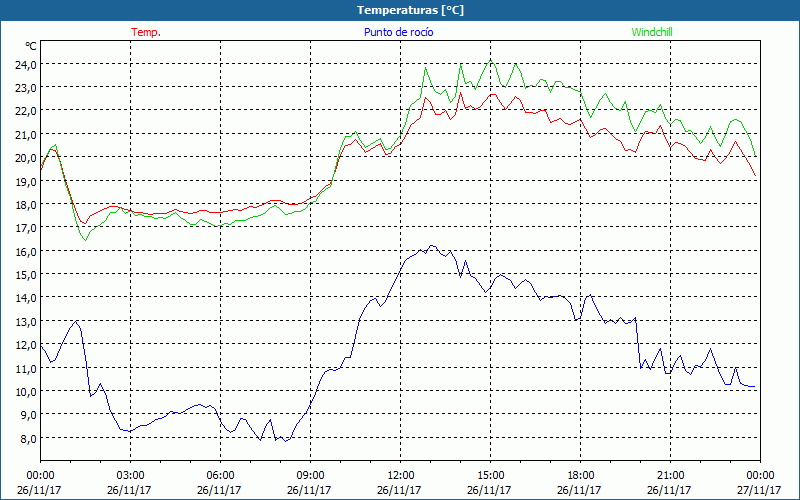This screenshot has height=500, width=800.
Task: Click the 26/11/17 date under 12:00
Action: pyautogui.click(x=399, y=490)
